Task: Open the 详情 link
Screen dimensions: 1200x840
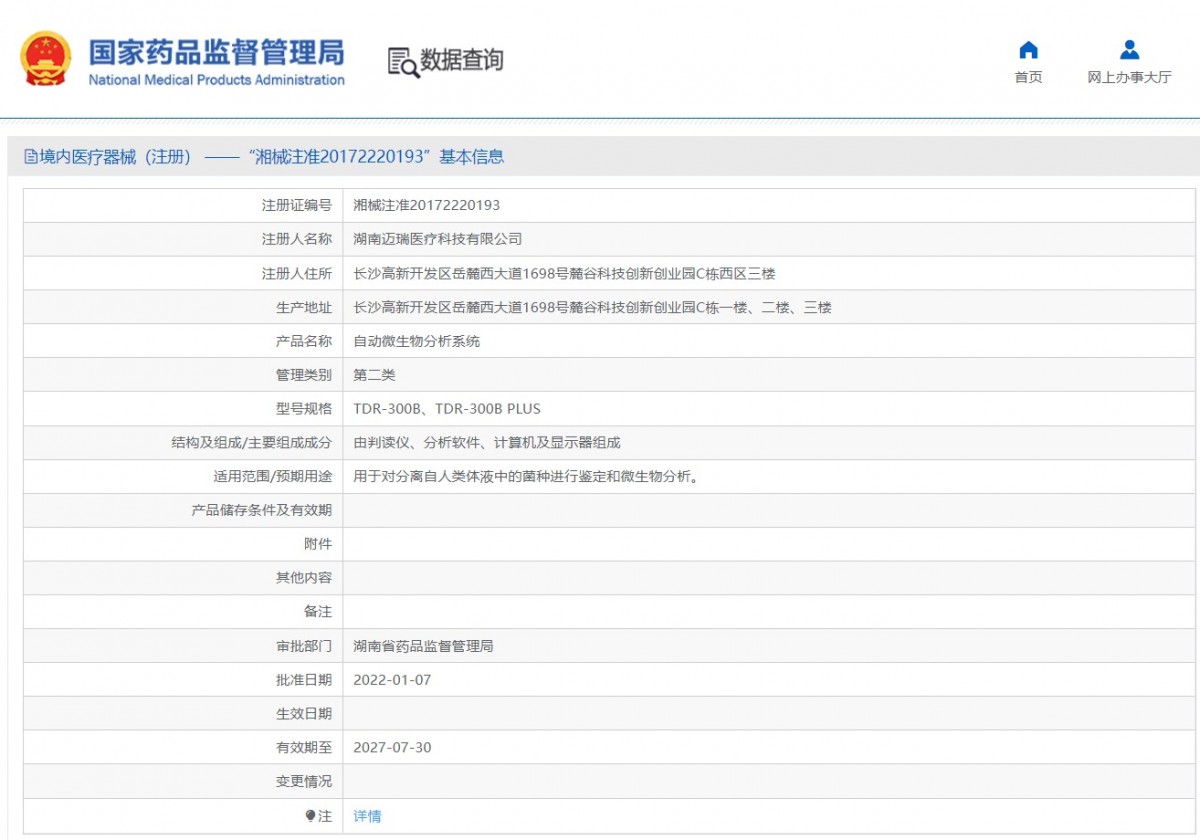Action: pyautogui.click(x=367, y=816)
